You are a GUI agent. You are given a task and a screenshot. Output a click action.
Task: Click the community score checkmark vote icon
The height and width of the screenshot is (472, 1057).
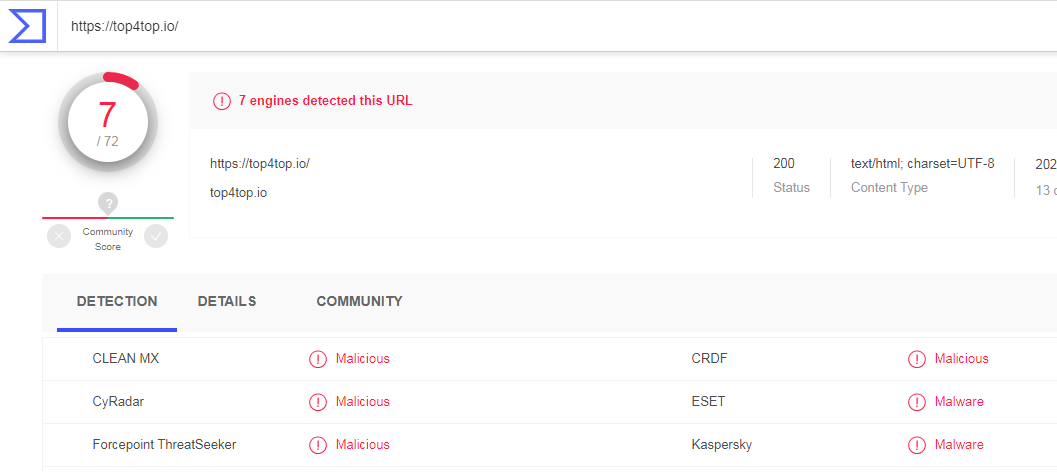tap(156, 236)
